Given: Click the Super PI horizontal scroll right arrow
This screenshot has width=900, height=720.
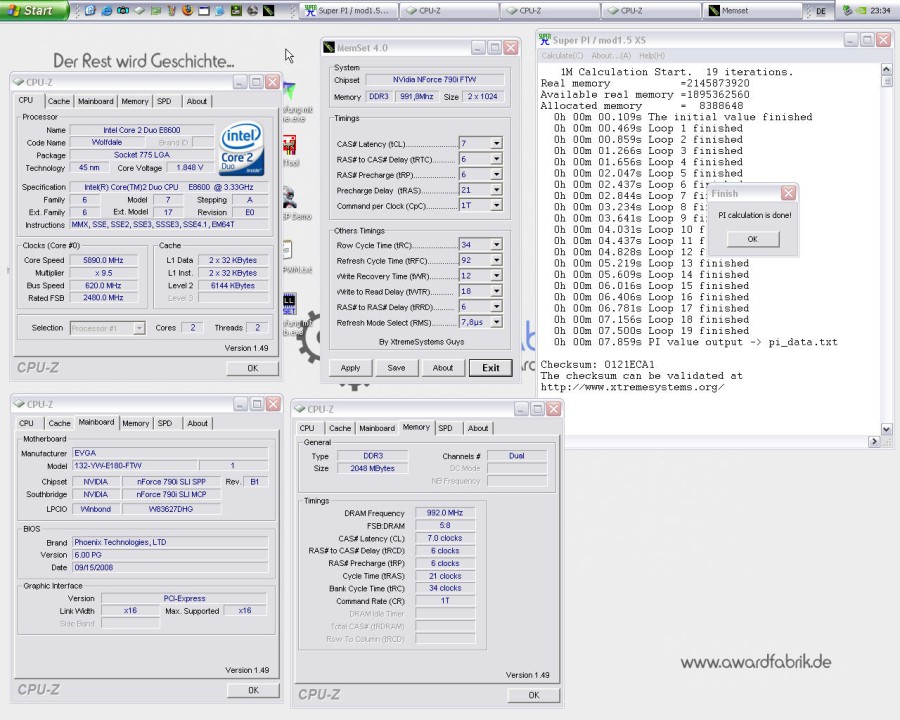Looking at the screenshot, I should pyautogui.click(x=874, y=442).
